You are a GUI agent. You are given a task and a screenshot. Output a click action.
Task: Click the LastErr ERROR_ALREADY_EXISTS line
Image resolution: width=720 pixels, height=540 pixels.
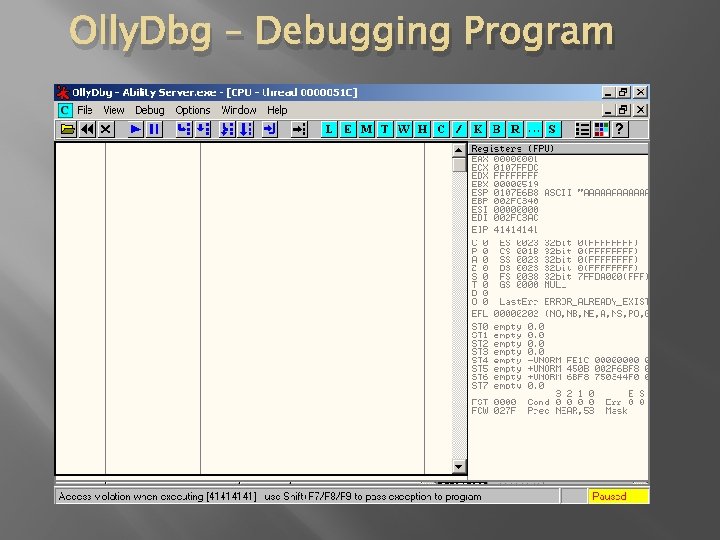574,302
